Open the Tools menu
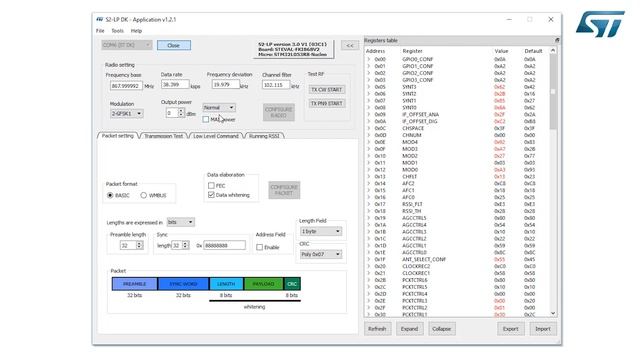640x360 pixels. 118,31
